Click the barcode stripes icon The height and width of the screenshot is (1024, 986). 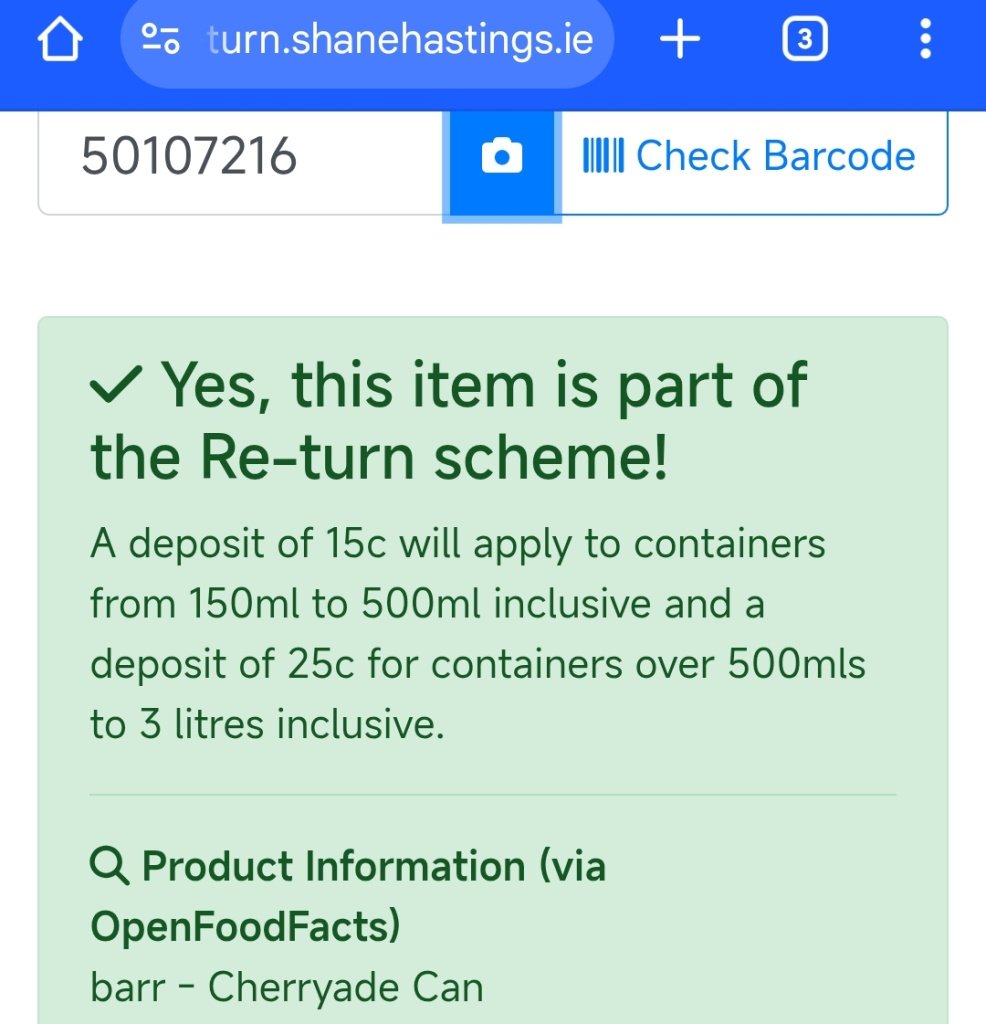603,155
